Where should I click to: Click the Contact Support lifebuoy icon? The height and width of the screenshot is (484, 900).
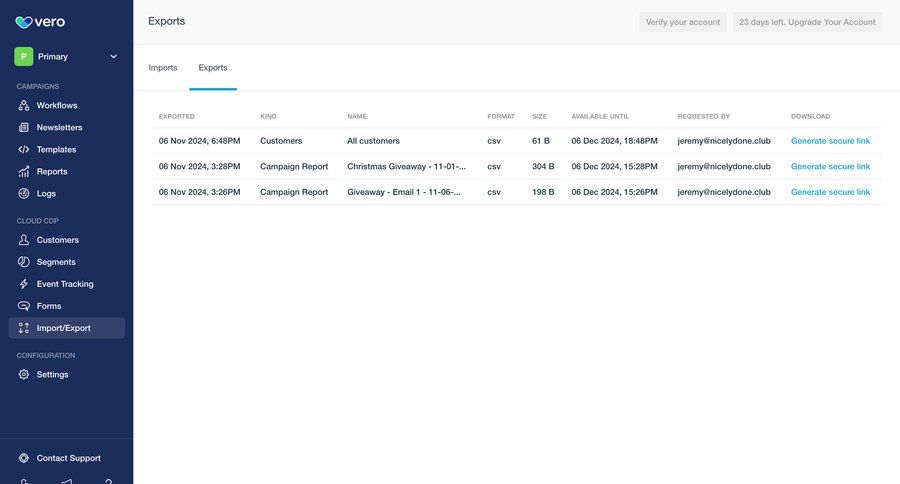(24, 458)
